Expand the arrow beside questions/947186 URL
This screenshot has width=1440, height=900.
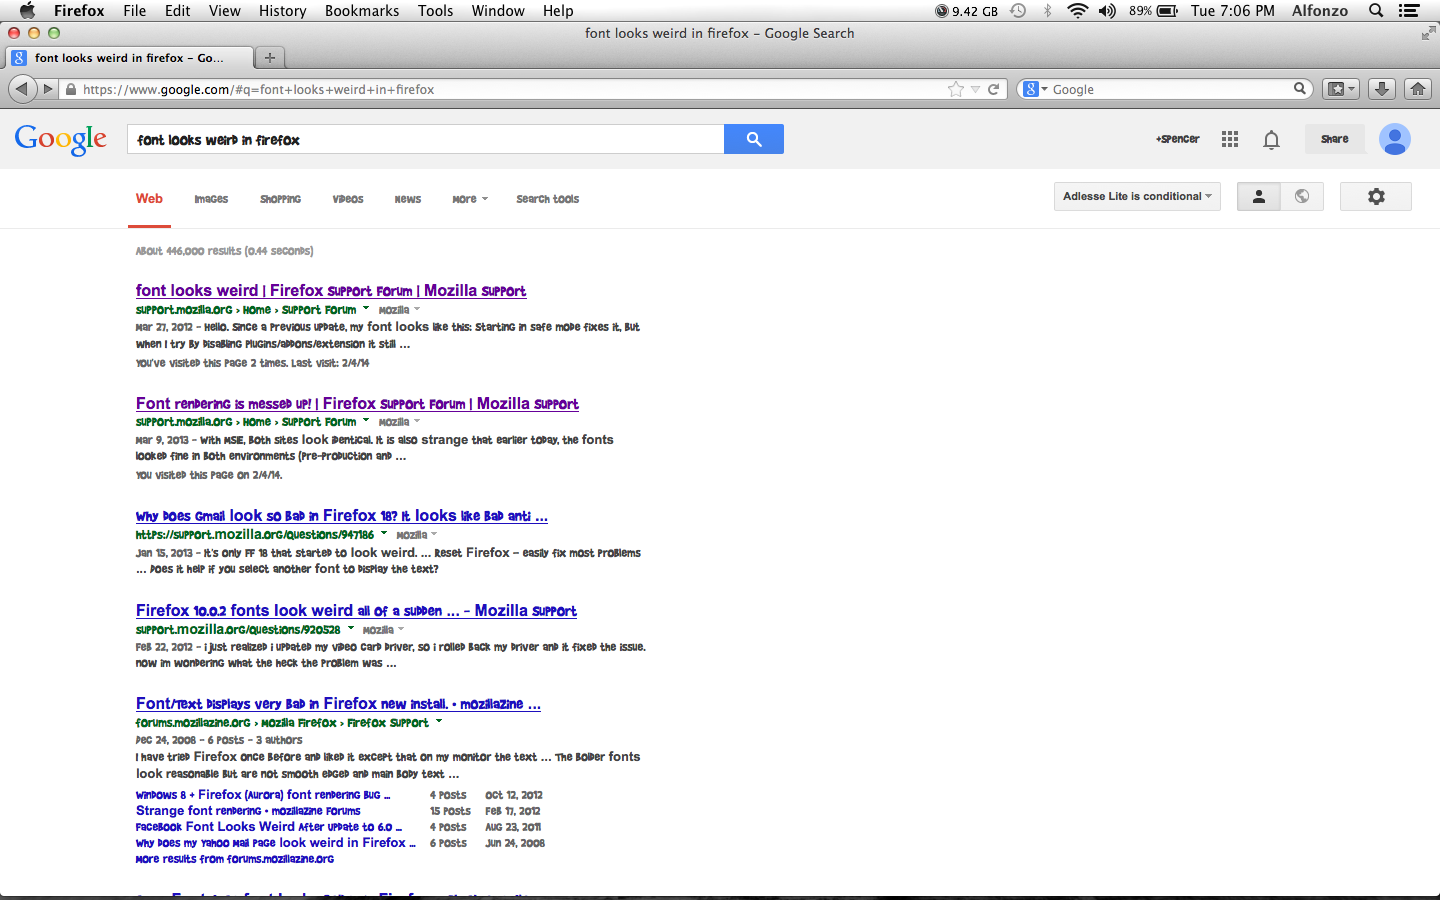384,534
